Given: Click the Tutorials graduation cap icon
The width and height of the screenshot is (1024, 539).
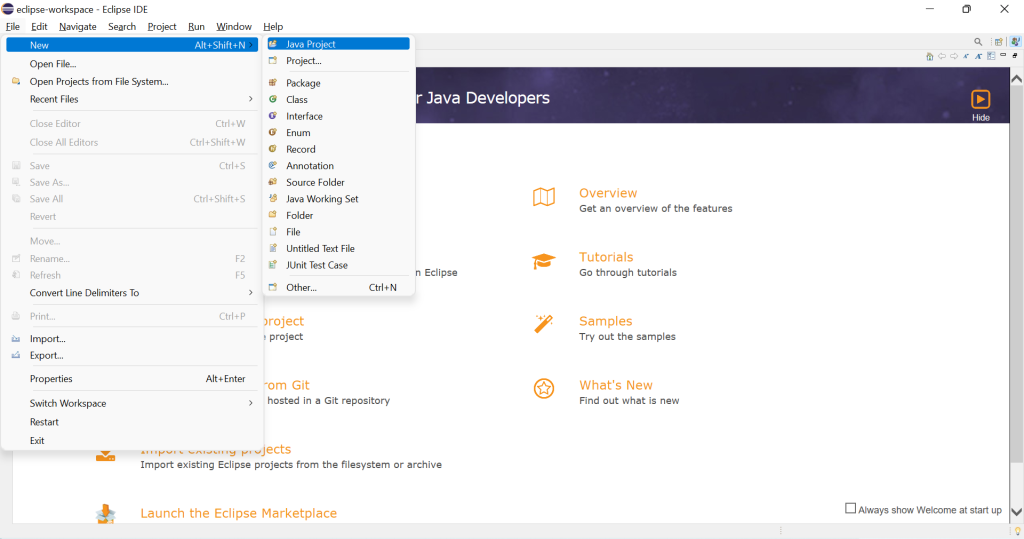Looking at the screenshot, I should coord(543,262).
